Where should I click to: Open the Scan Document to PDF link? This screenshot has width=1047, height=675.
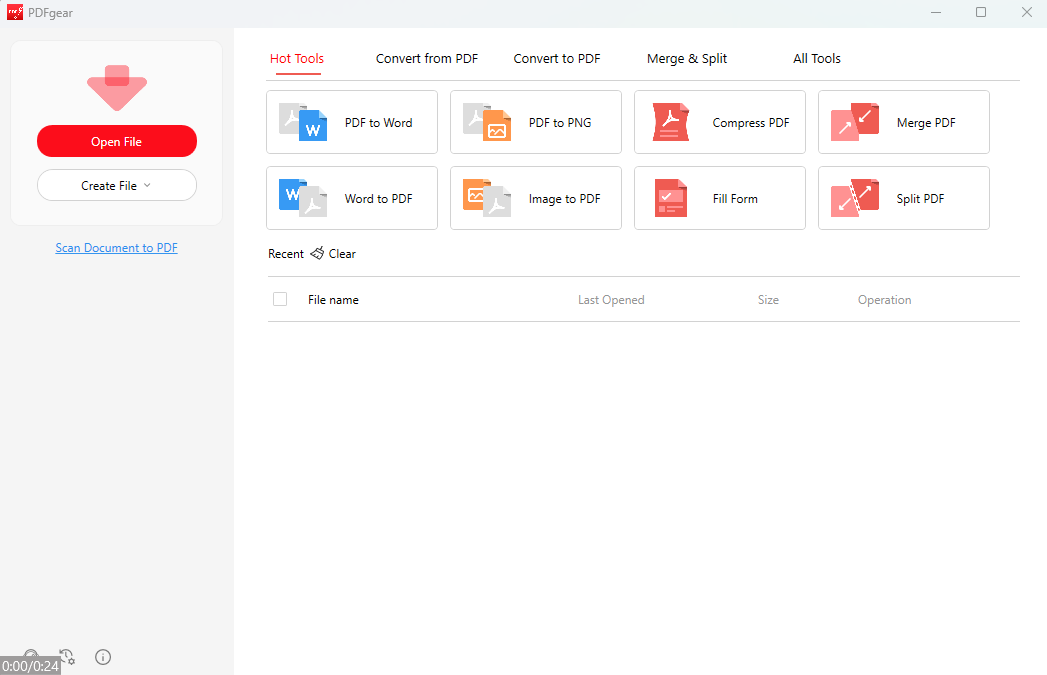point(116,247)
